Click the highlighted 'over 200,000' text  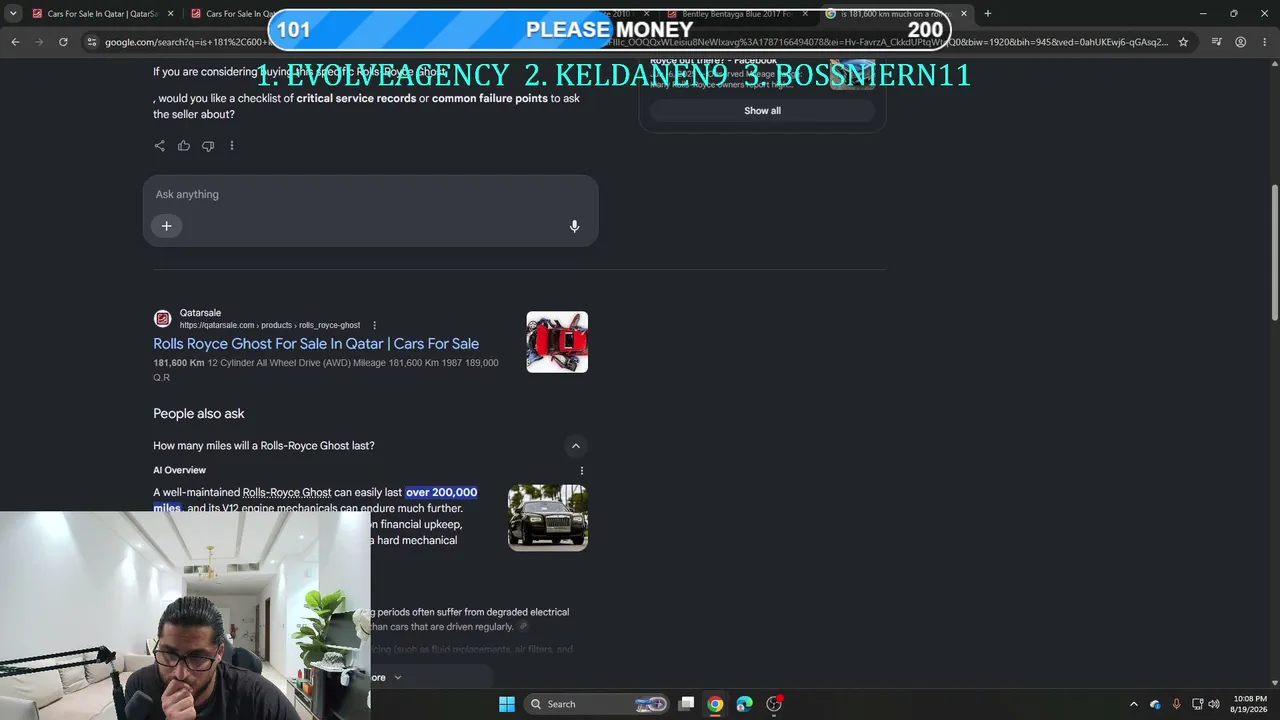441,492
